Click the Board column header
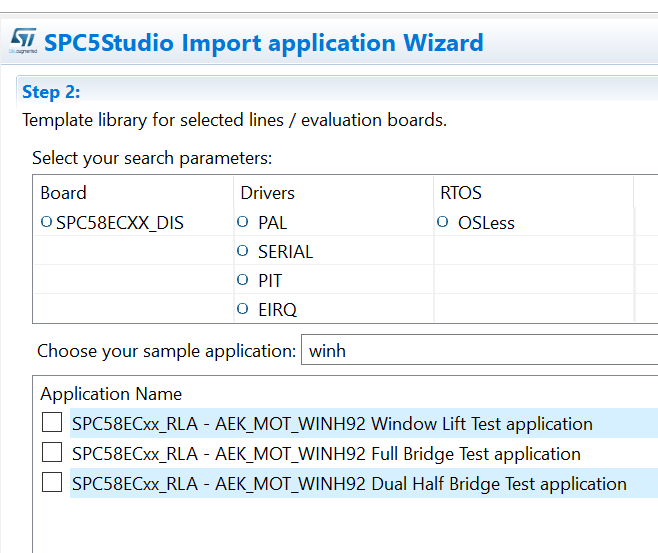 click(x=63, y=193)
